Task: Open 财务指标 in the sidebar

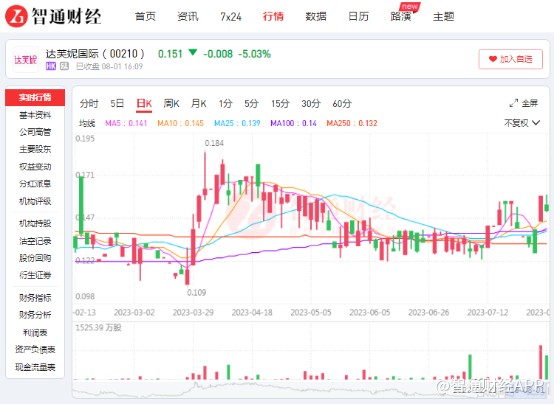Action: [x=35, y=298]
